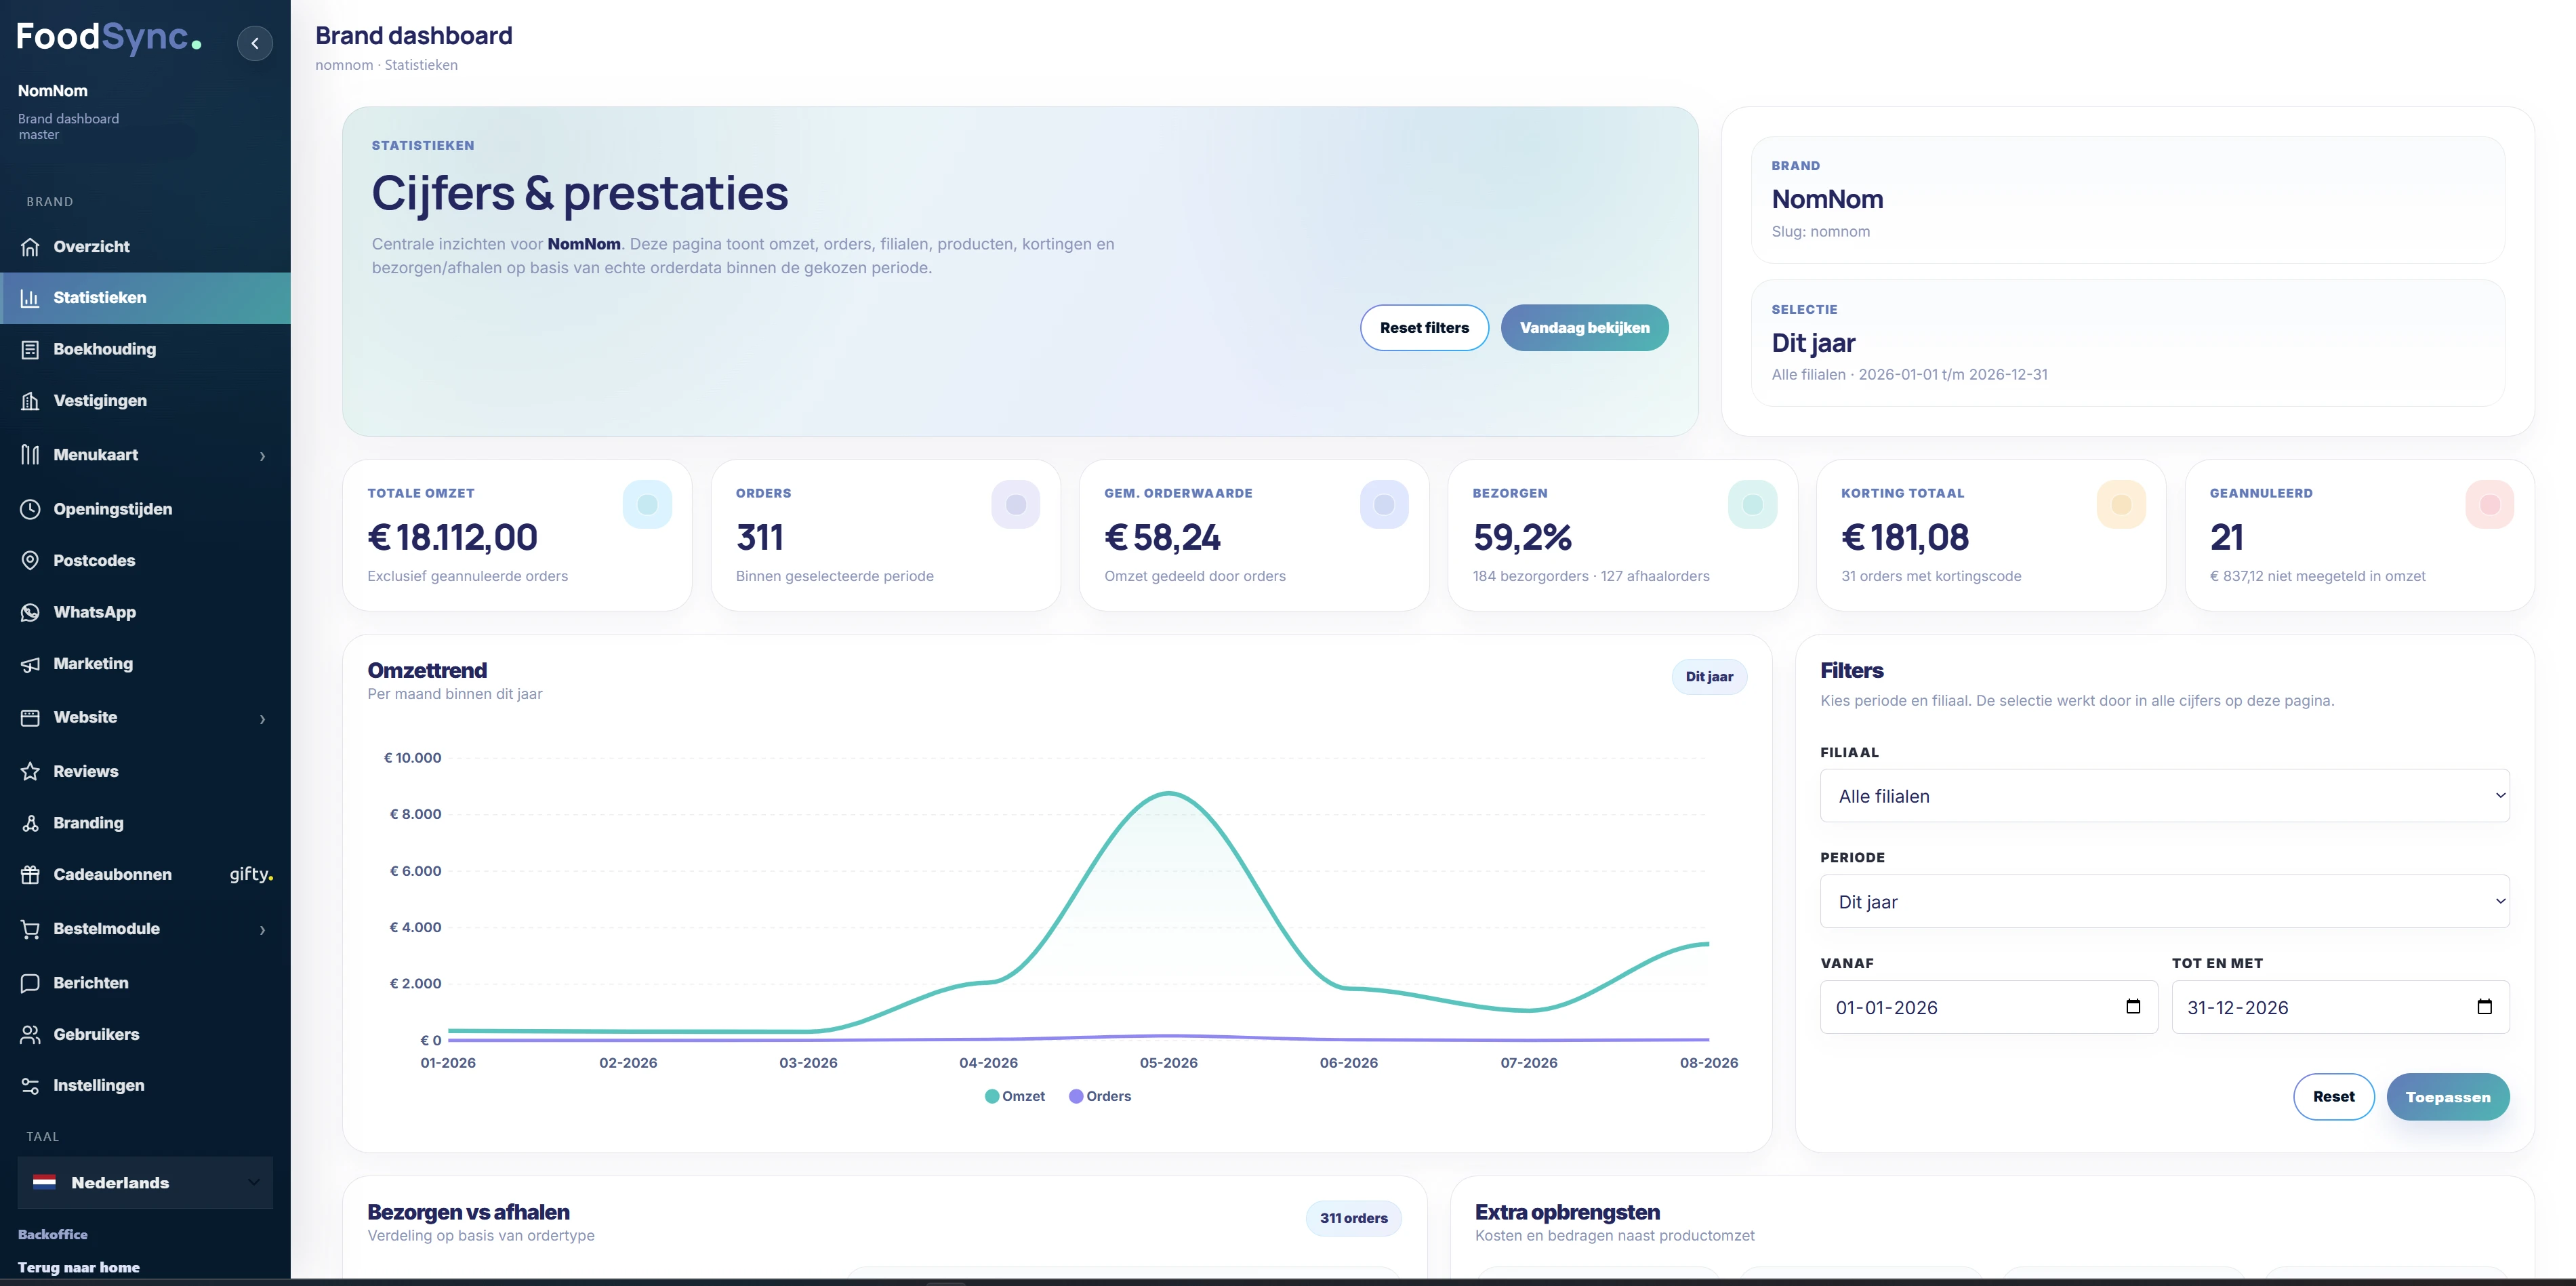Toggle the Orders series in chart legend
This screenshot has height=1286, width=2576.
coord(1100,1096)
